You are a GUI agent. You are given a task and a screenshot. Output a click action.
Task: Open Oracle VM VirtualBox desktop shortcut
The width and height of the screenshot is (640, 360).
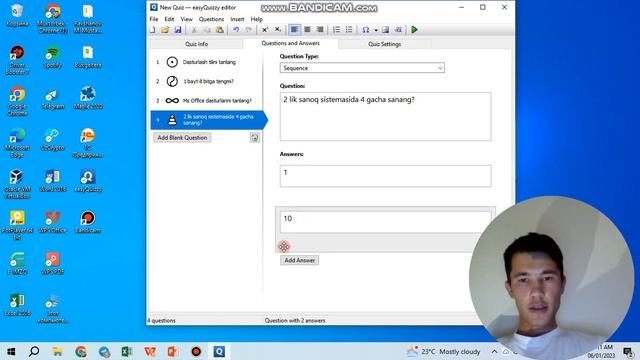pyautogui.click(x=17, y=184)
